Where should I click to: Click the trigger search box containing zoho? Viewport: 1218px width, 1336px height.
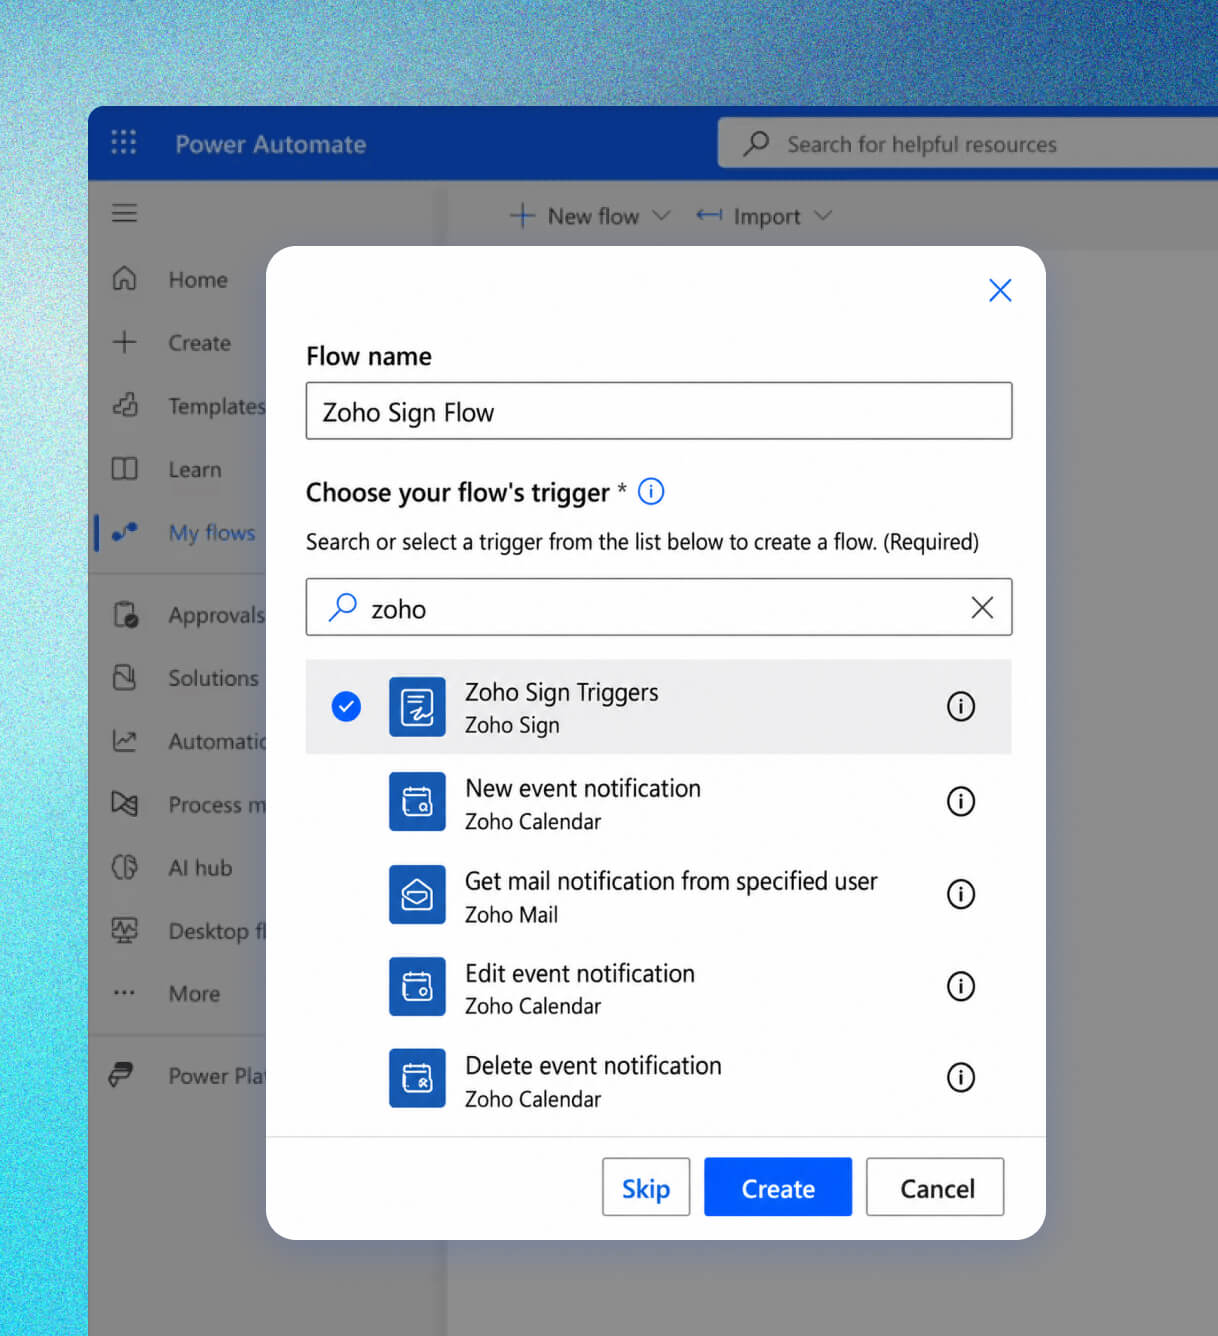(659, 607)
